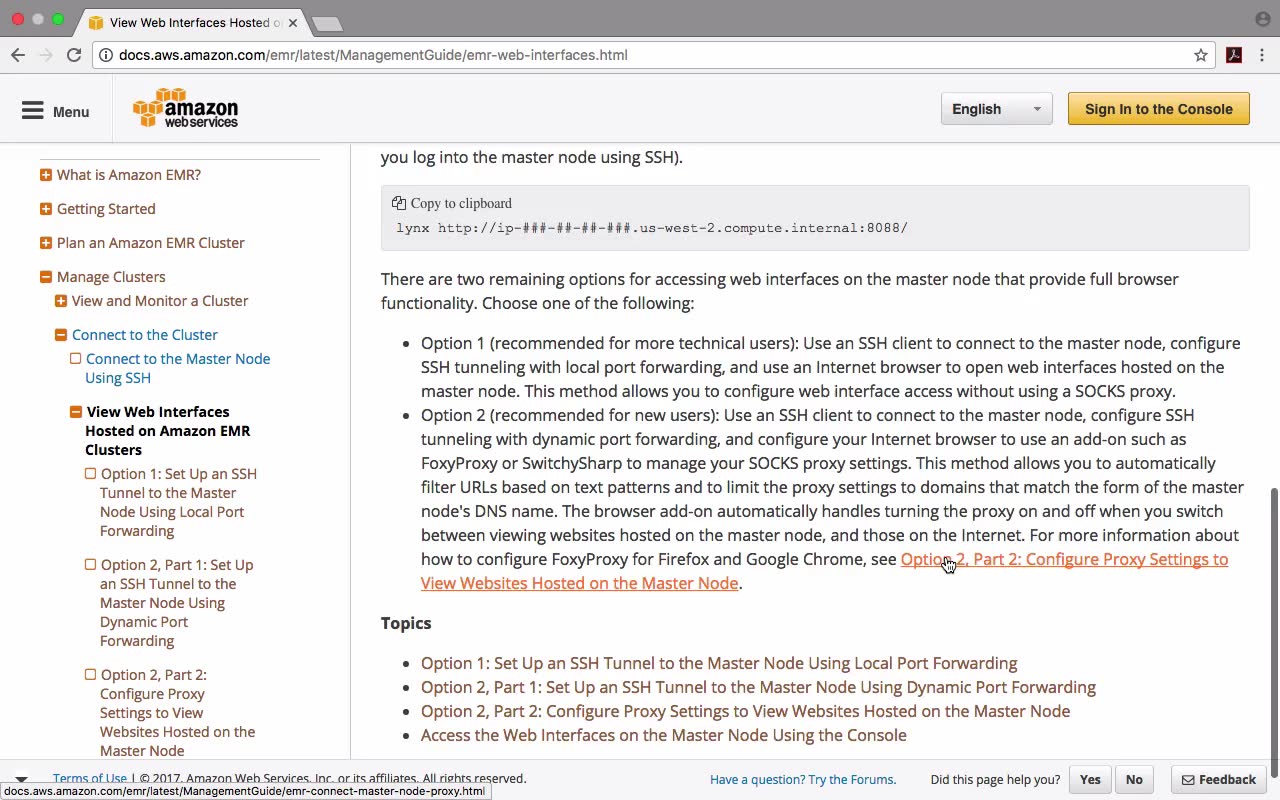The height and width of the screenshot is (800, 1280).
Task: Open Topics link for Local Port Forwarding
Action: (719, 663)
